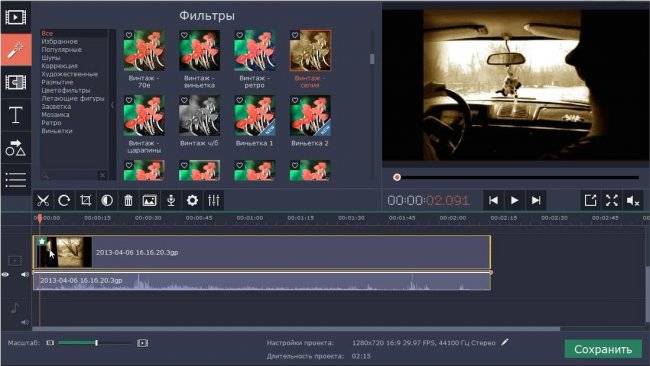Open the Color adjustment tool
The image size is (650, 366).
(107, 201)
